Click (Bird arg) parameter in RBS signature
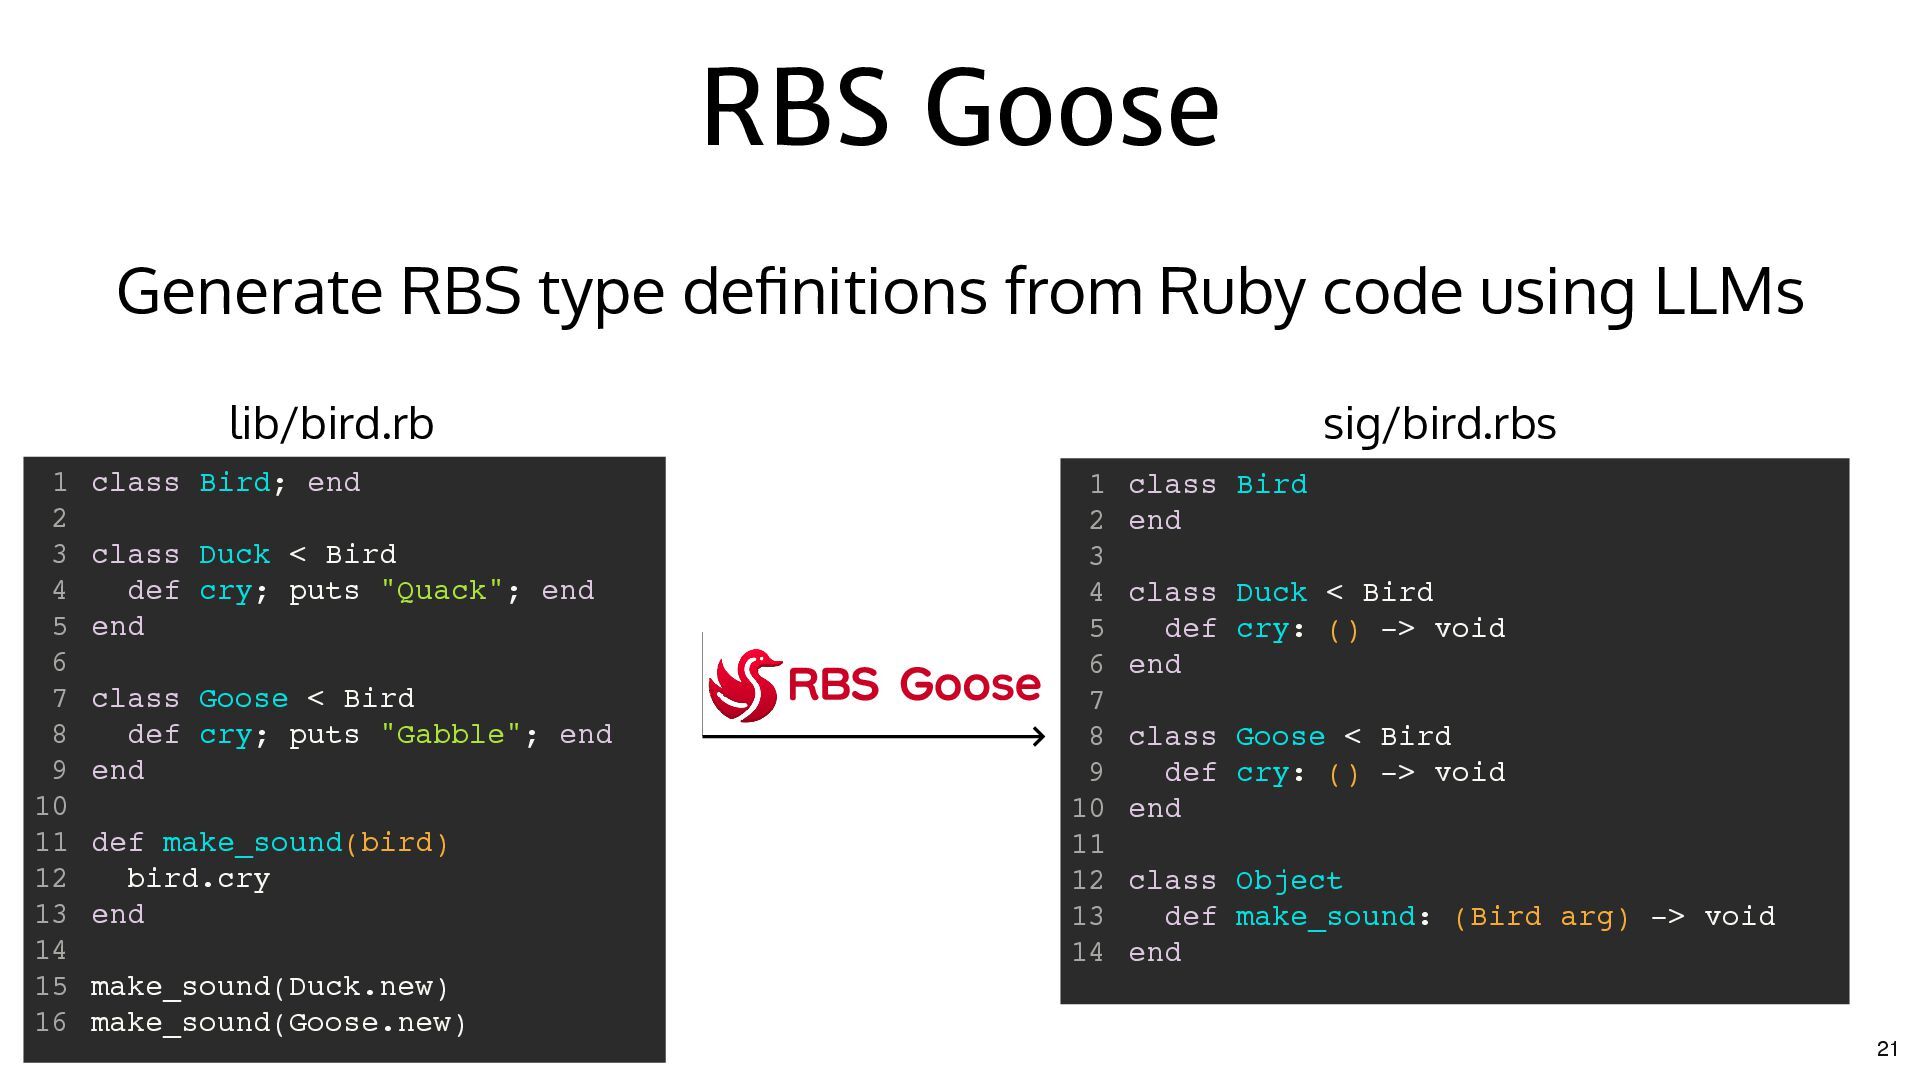1920x1080 pixels. [1541, 917]
